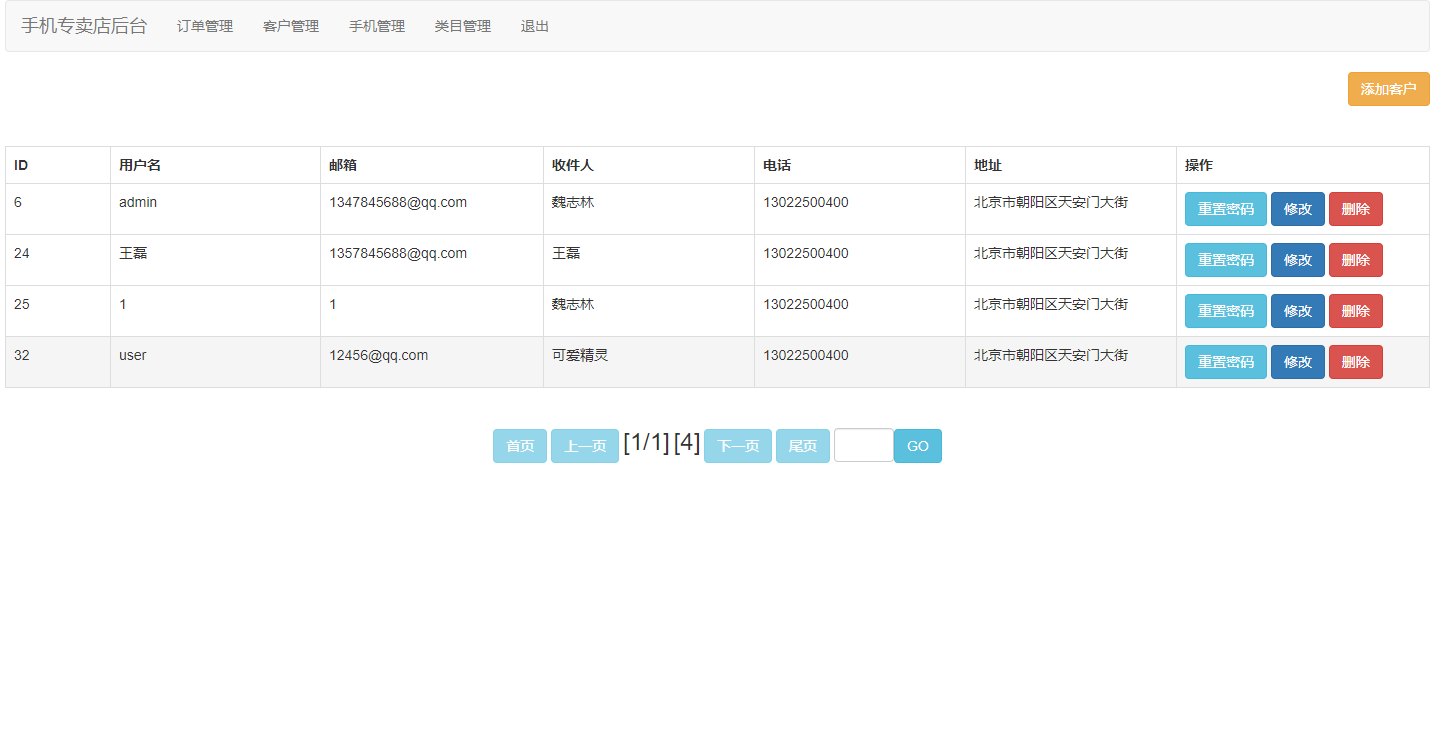Reset password for customer 王磊
Image resolution: width=1435 pixels, height=738 pixels.
pos(1225,260)
